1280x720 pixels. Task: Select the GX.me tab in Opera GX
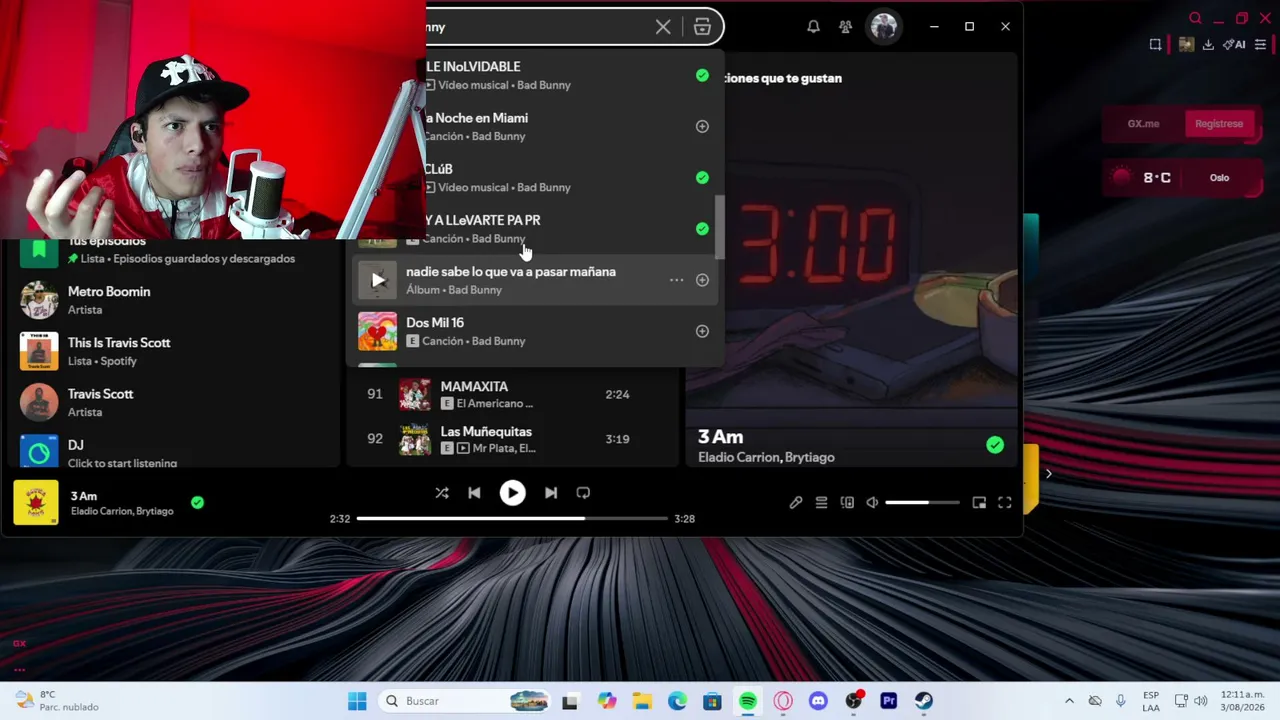[1143, 124]
